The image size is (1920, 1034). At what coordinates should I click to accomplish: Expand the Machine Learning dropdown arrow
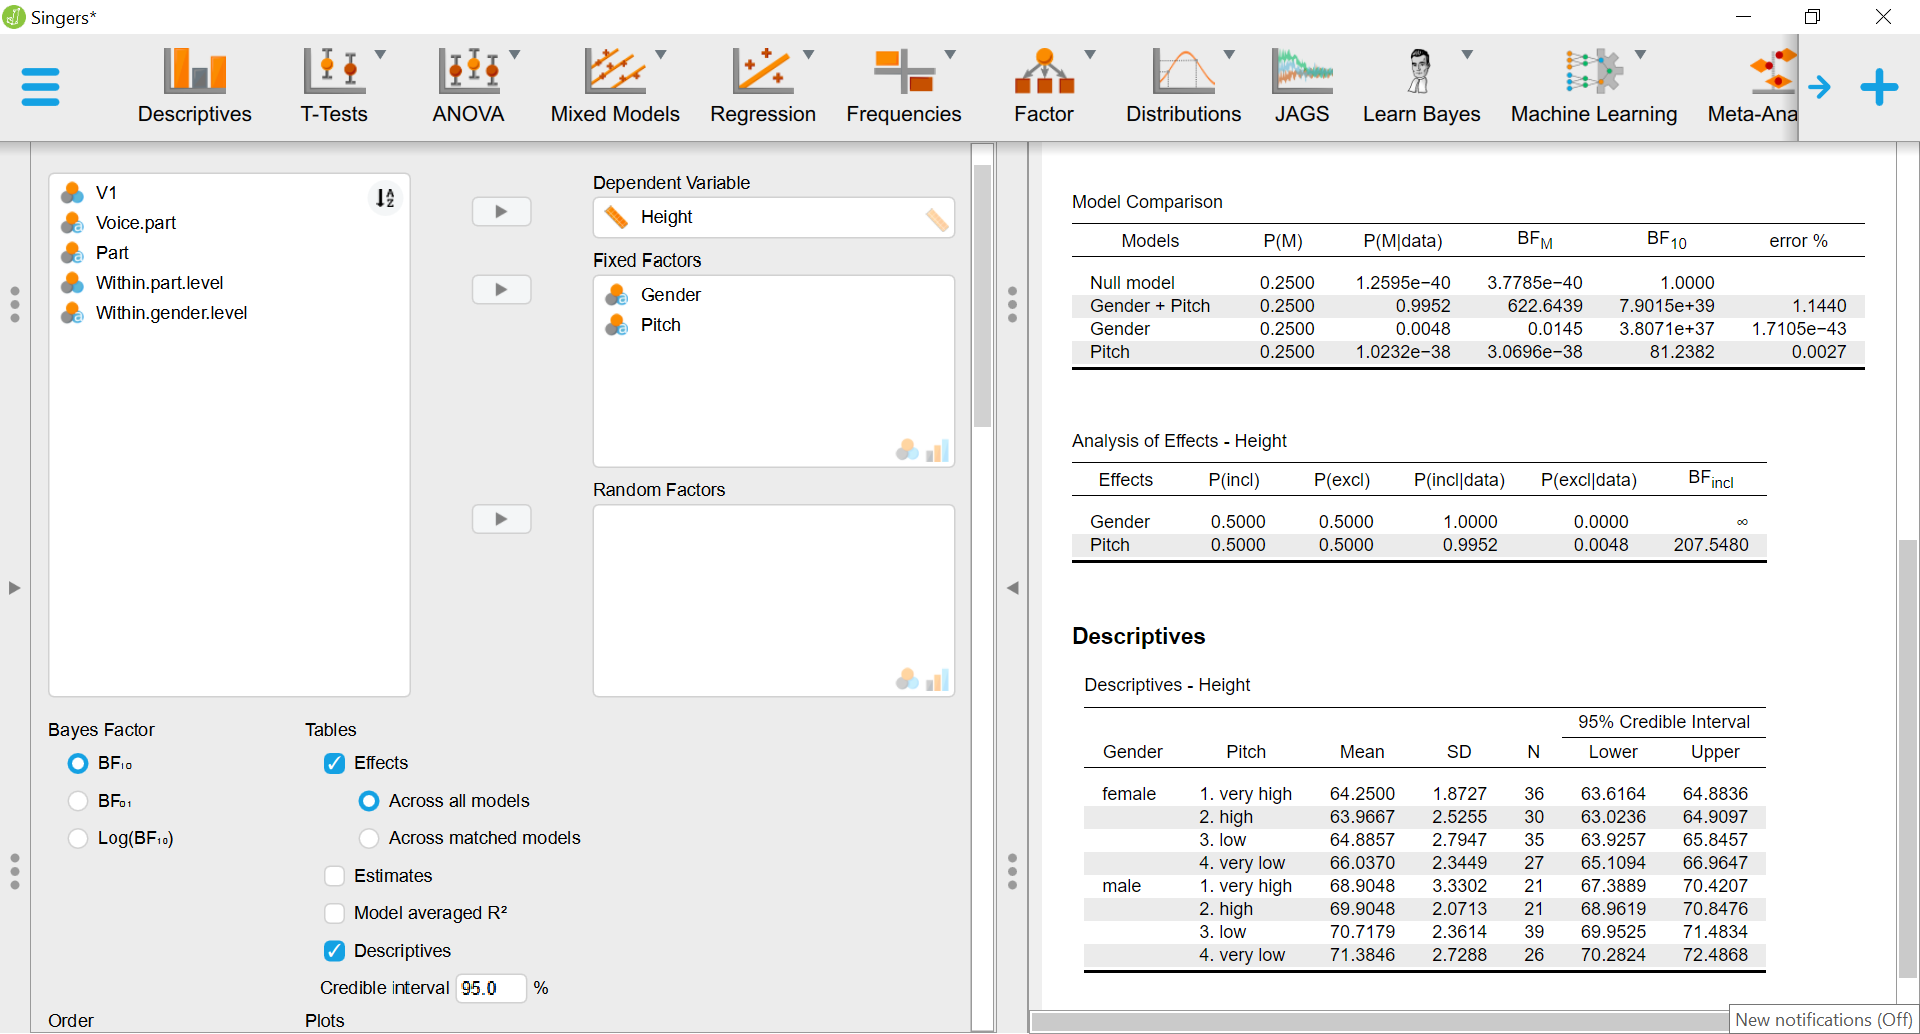[1641, 54]
